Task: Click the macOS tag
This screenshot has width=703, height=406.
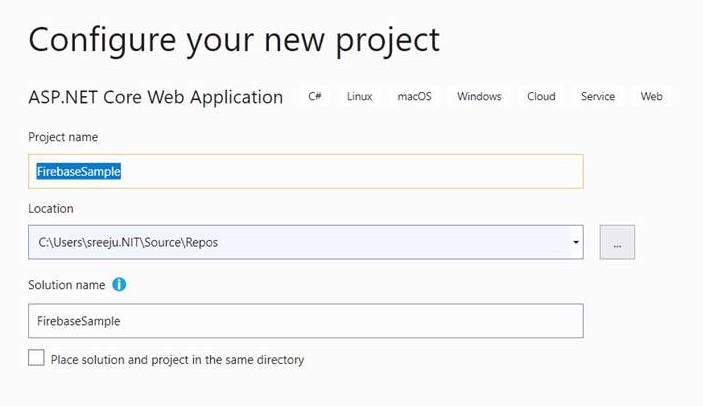Action: (x=414, y=97)
